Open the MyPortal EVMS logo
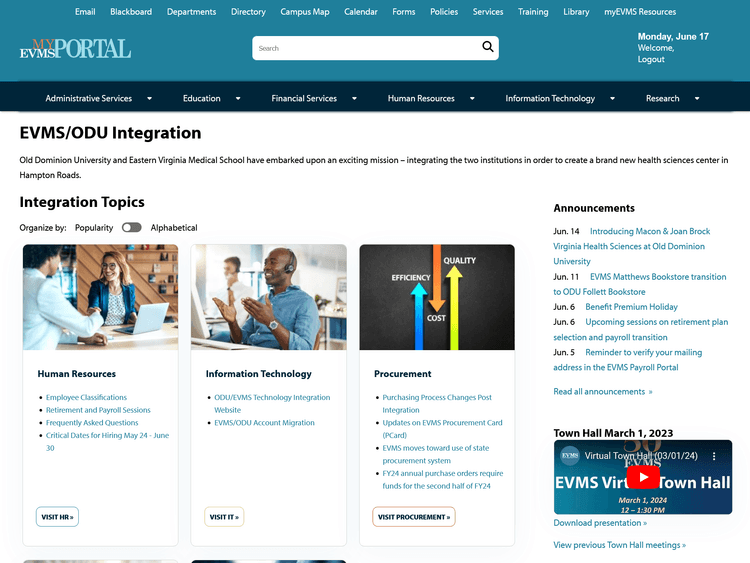750x563 pixels. coord(75,48)
